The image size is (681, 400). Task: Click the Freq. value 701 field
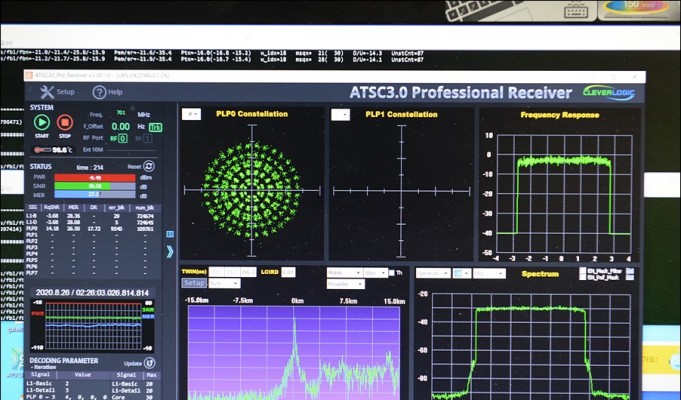(121, 113)
